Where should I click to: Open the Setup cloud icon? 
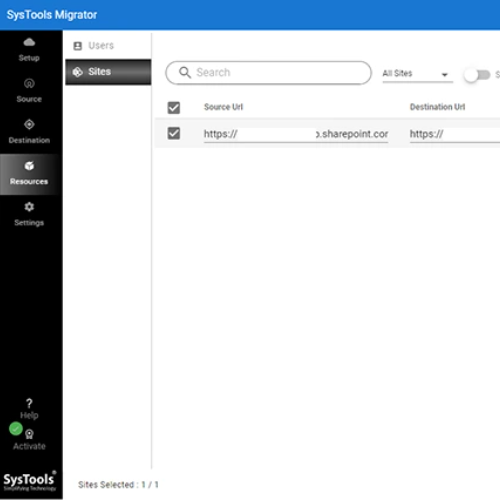click(x=29, y=42)
